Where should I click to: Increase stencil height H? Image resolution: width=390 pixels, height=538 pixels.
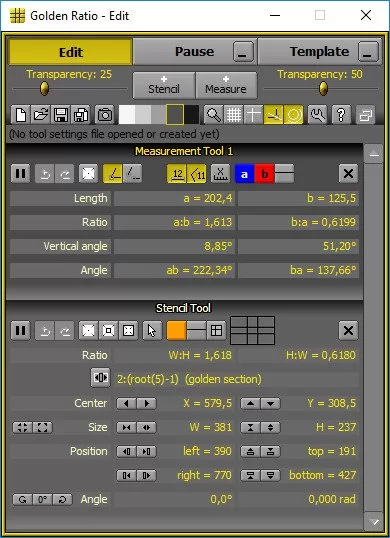click(x=271, y=428)
